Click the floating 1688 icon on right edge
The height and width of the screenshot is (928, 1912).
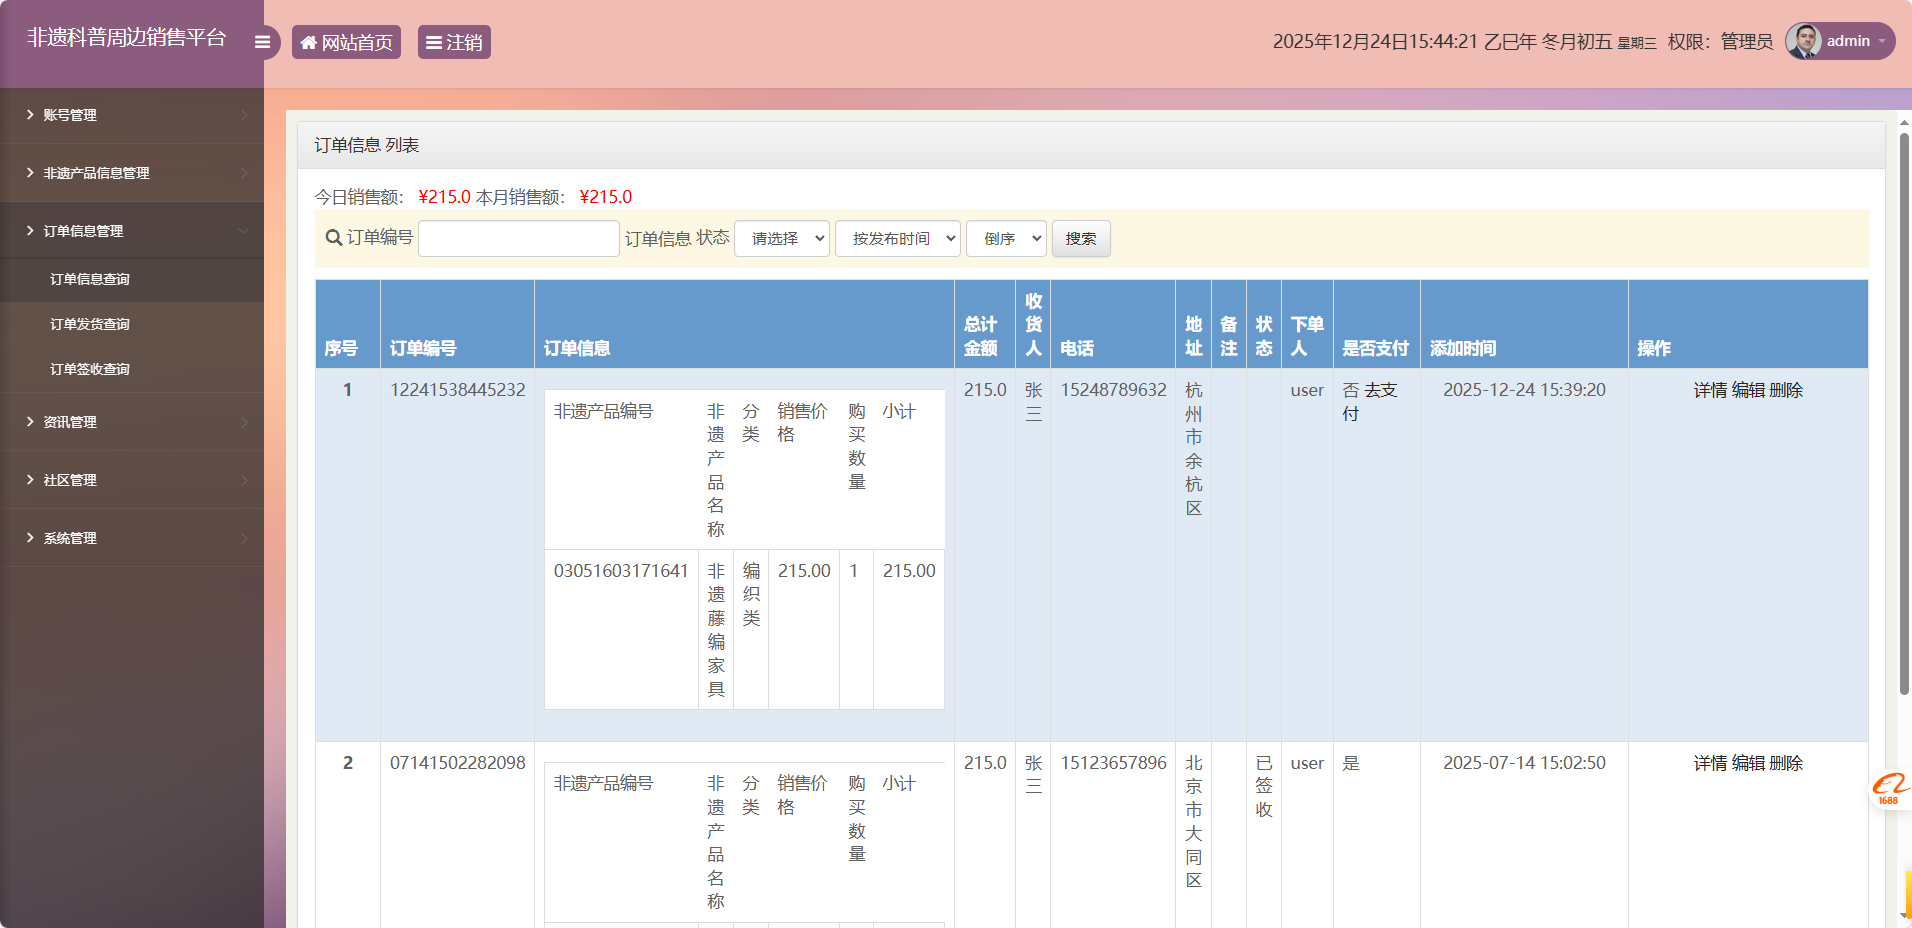(1890, 790)
